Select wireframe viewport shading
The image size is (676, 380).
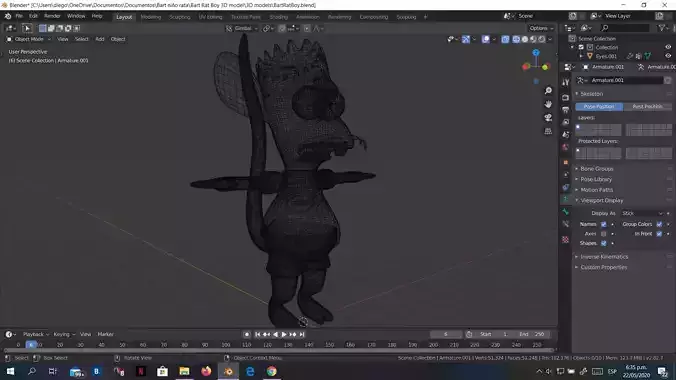coord(516,39)
